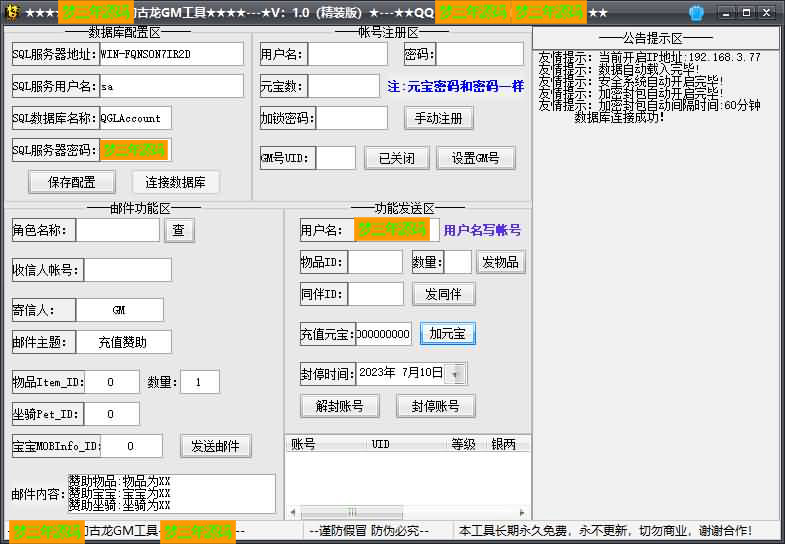Image resolution: width=785 pixels, height=544 pixels.
Task: Focus the SQL服务器地址 input field
Action: click(x=171, y=54)
